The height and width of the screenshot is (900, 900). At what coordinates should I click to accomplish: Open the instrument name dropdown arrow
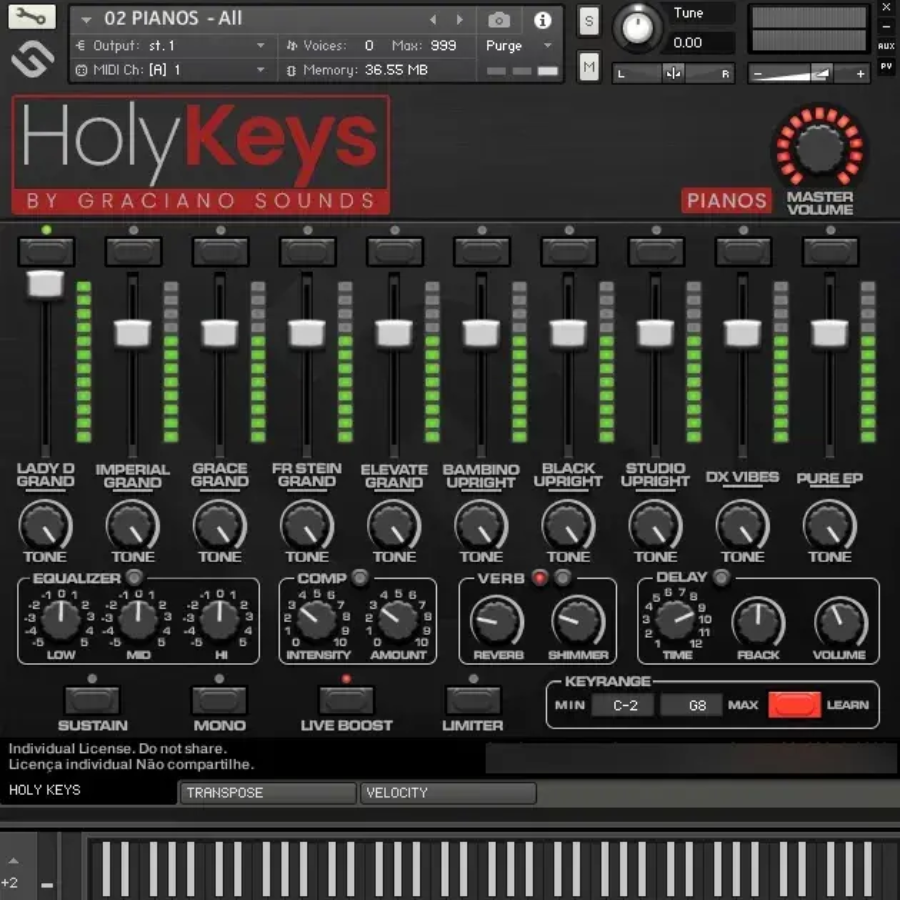86,20
